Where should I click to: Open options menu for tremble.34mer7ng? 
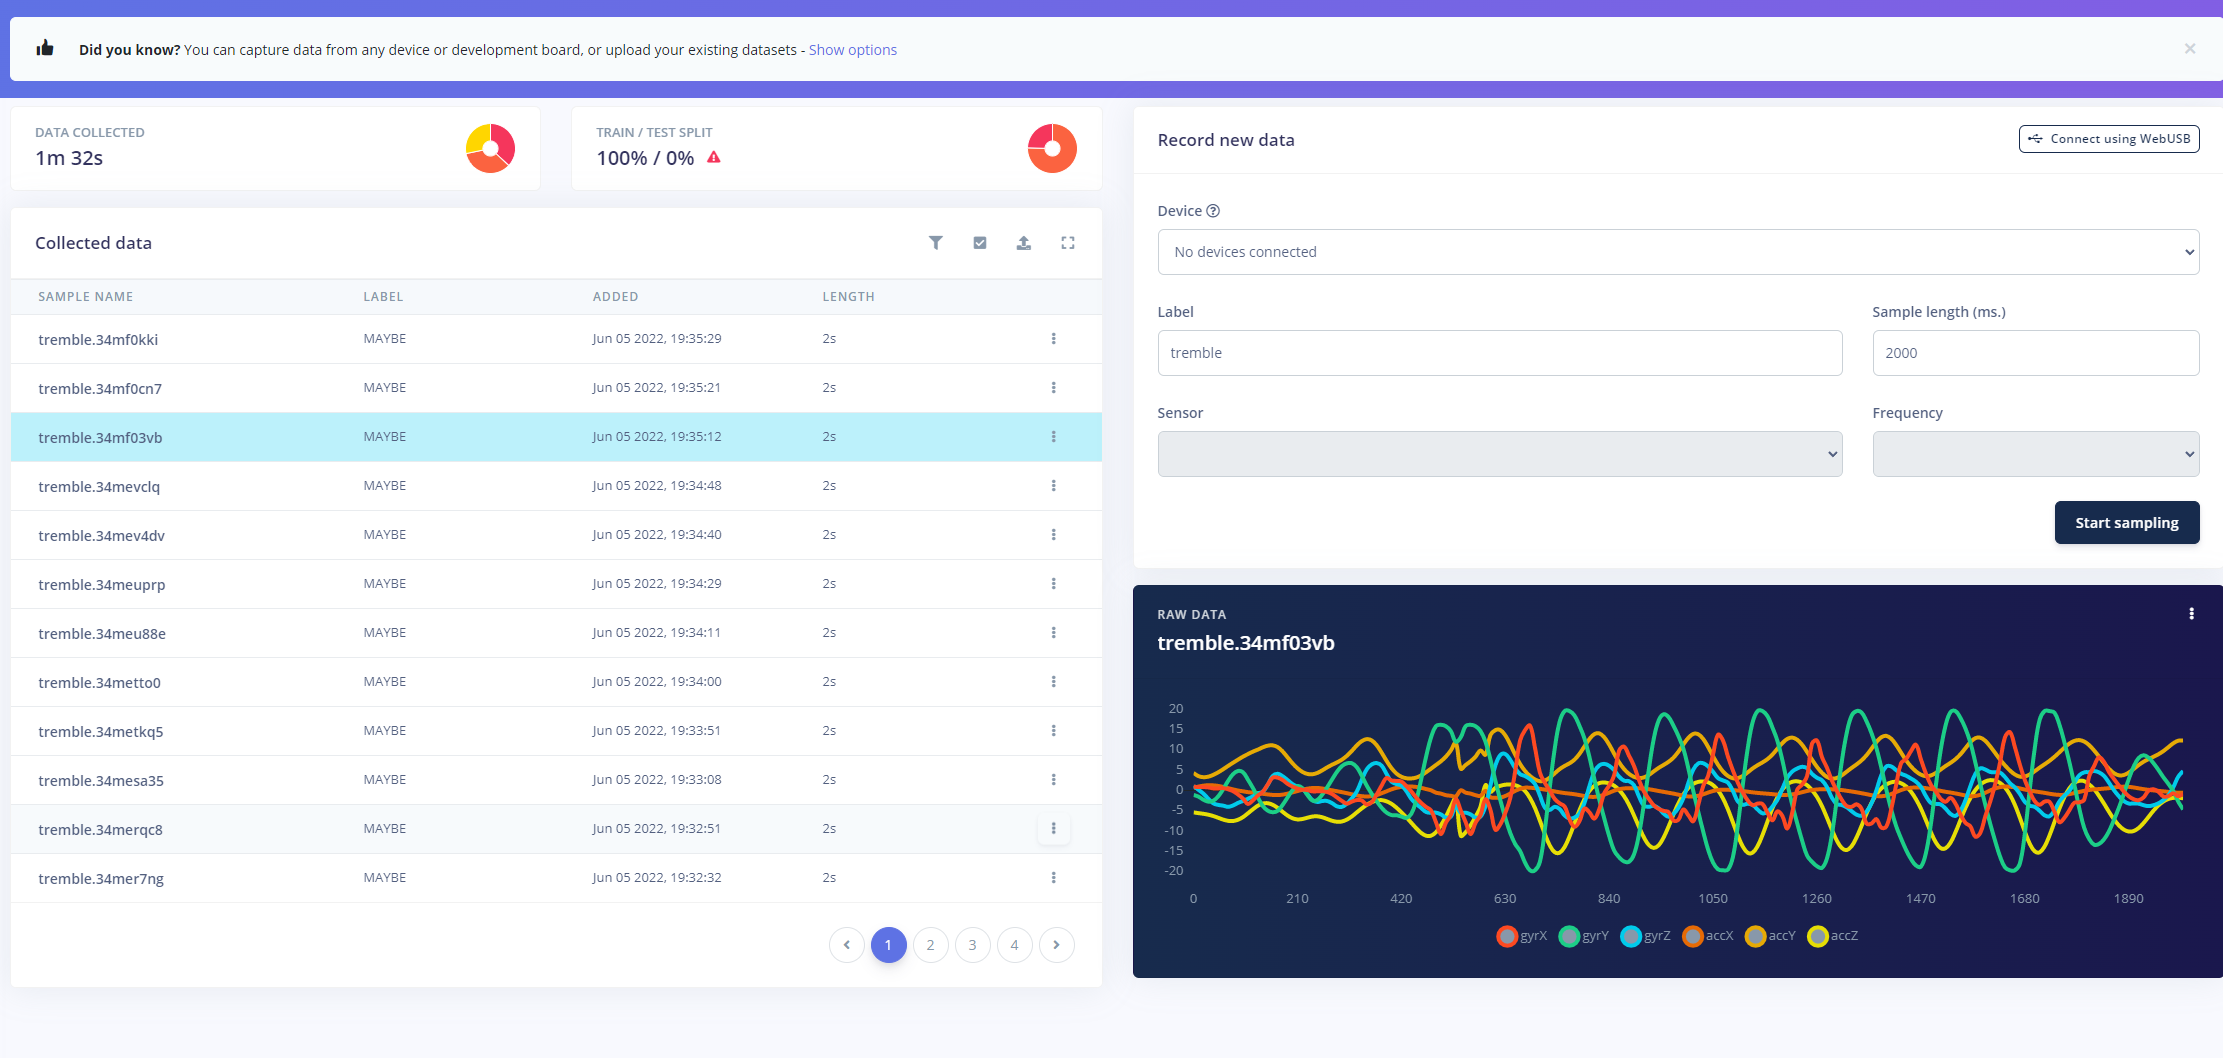coord(1053,878)
